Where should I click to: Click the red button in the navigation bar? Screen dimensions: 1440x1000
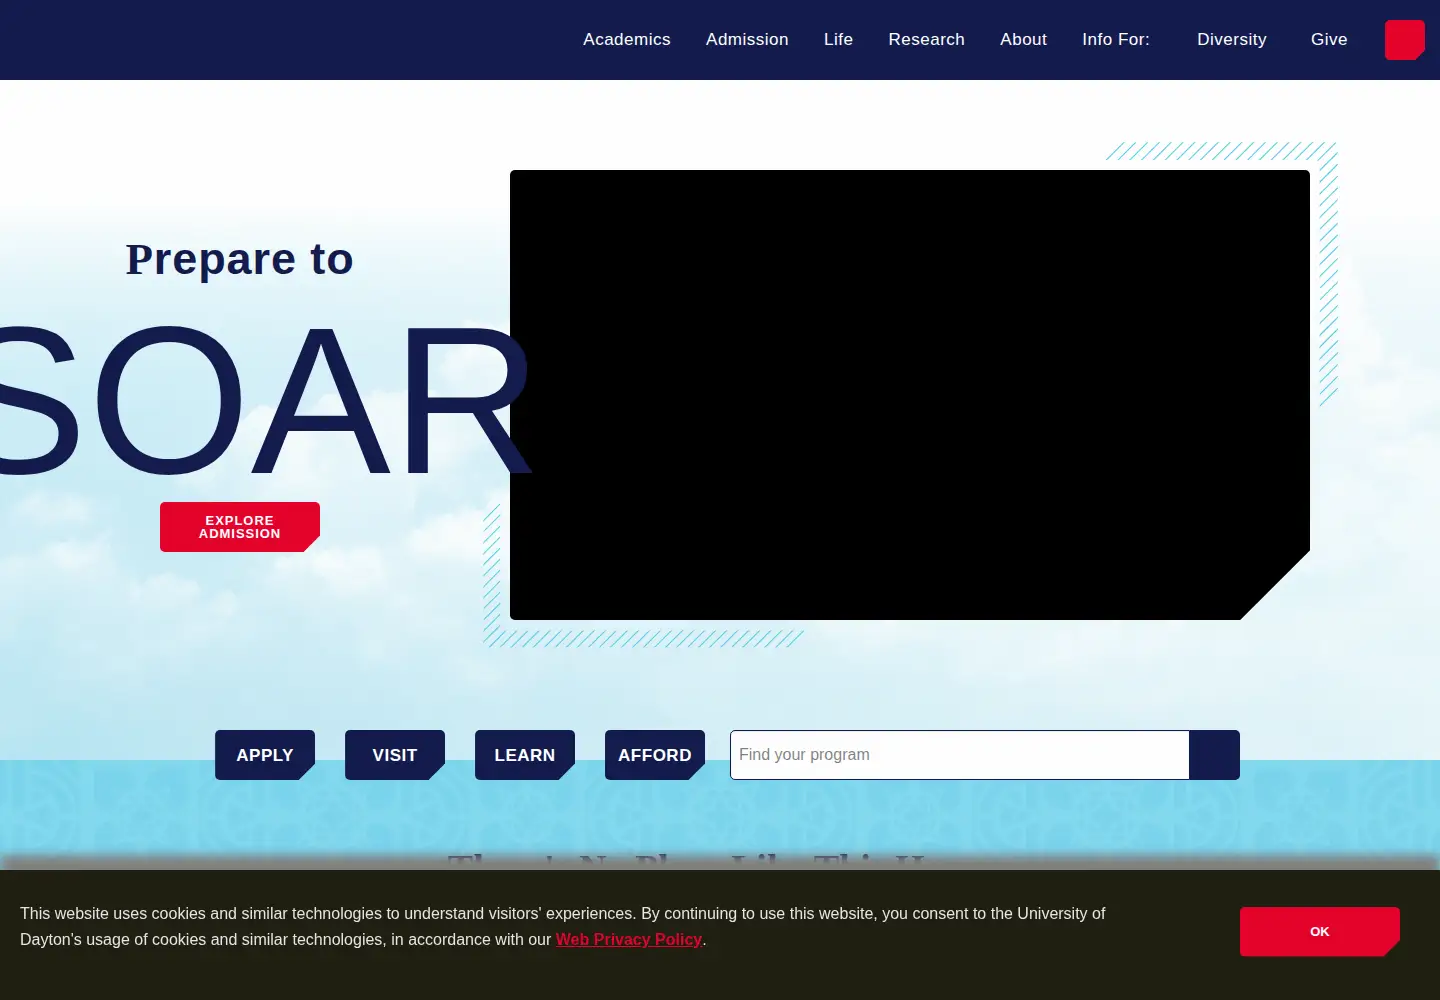[x=1405, y=40]
